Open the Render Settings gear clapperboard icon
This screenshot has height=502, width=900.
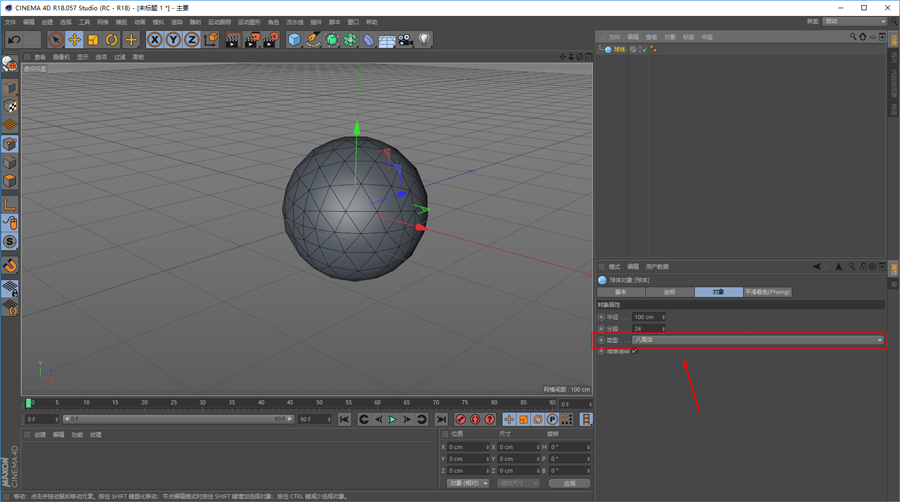click(x=271, y=40)
